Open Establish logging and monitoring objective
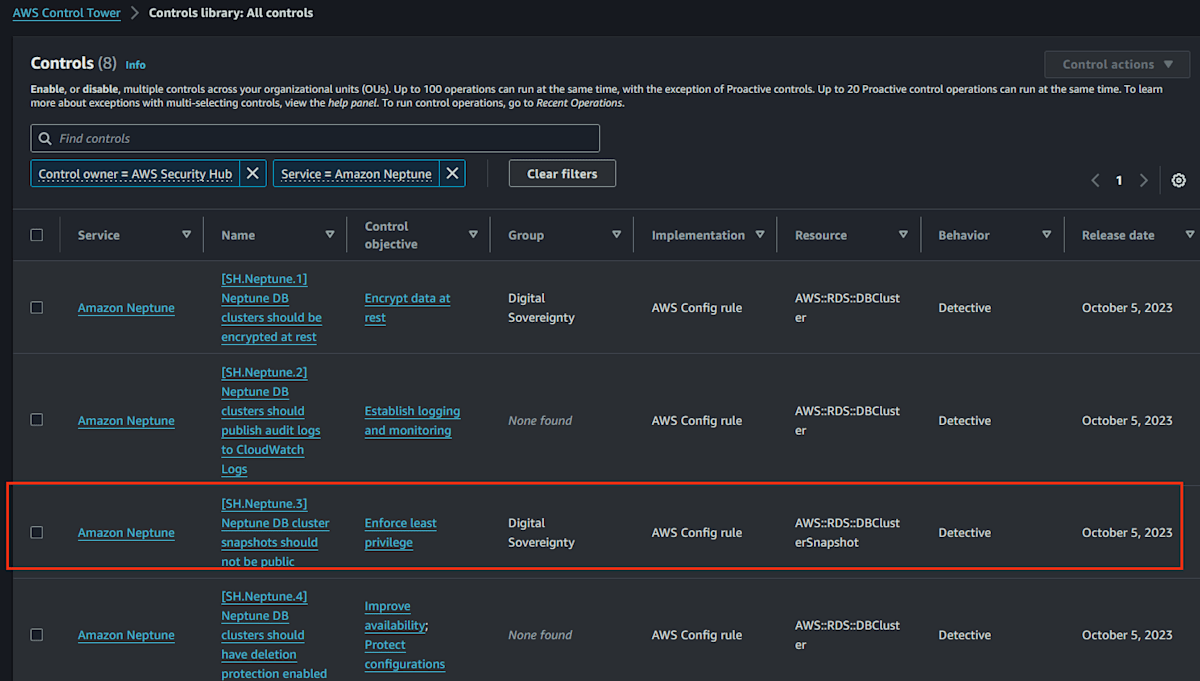Viewport: 1200px width, 681px height. pos(412,421)
